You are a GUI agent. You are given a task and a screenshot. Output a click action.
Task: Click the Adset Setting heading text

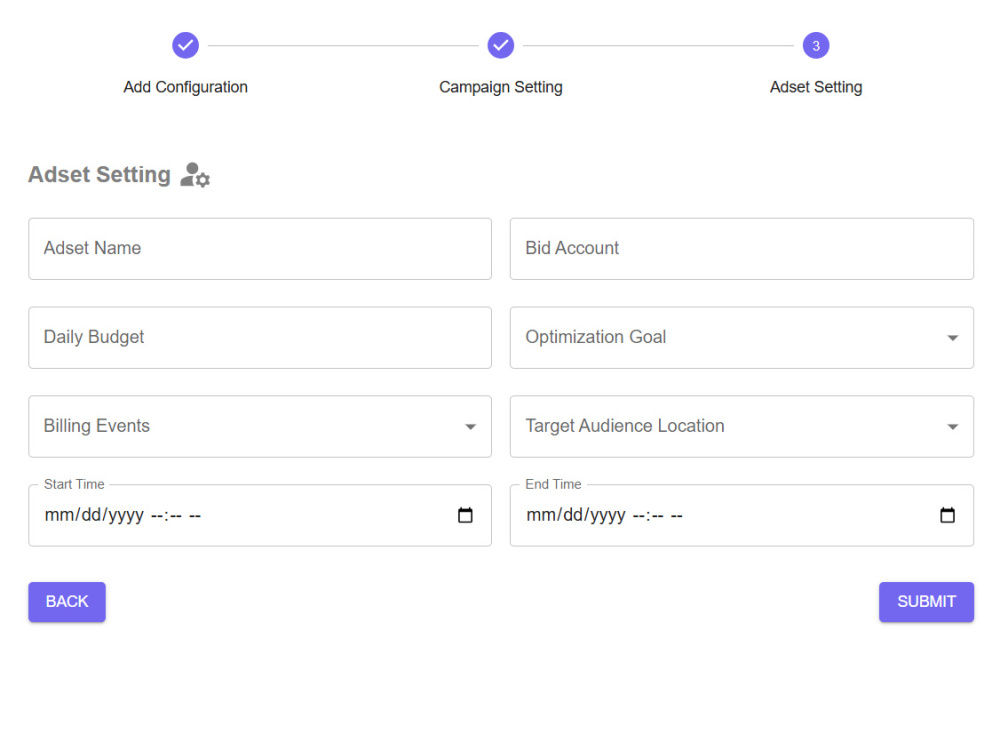[x=99, y=174]
